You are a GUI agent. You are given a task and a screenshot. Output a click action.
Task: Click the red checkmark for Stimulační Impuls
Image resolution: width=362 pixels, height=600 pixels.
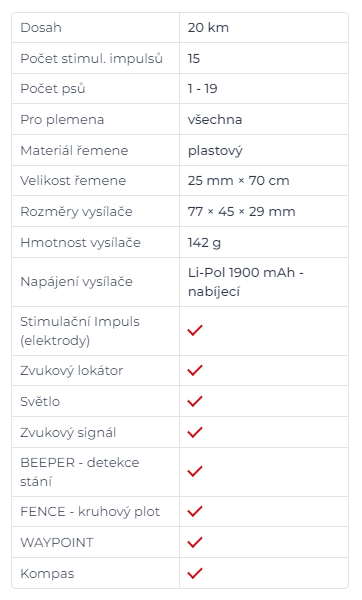point(195,331)
